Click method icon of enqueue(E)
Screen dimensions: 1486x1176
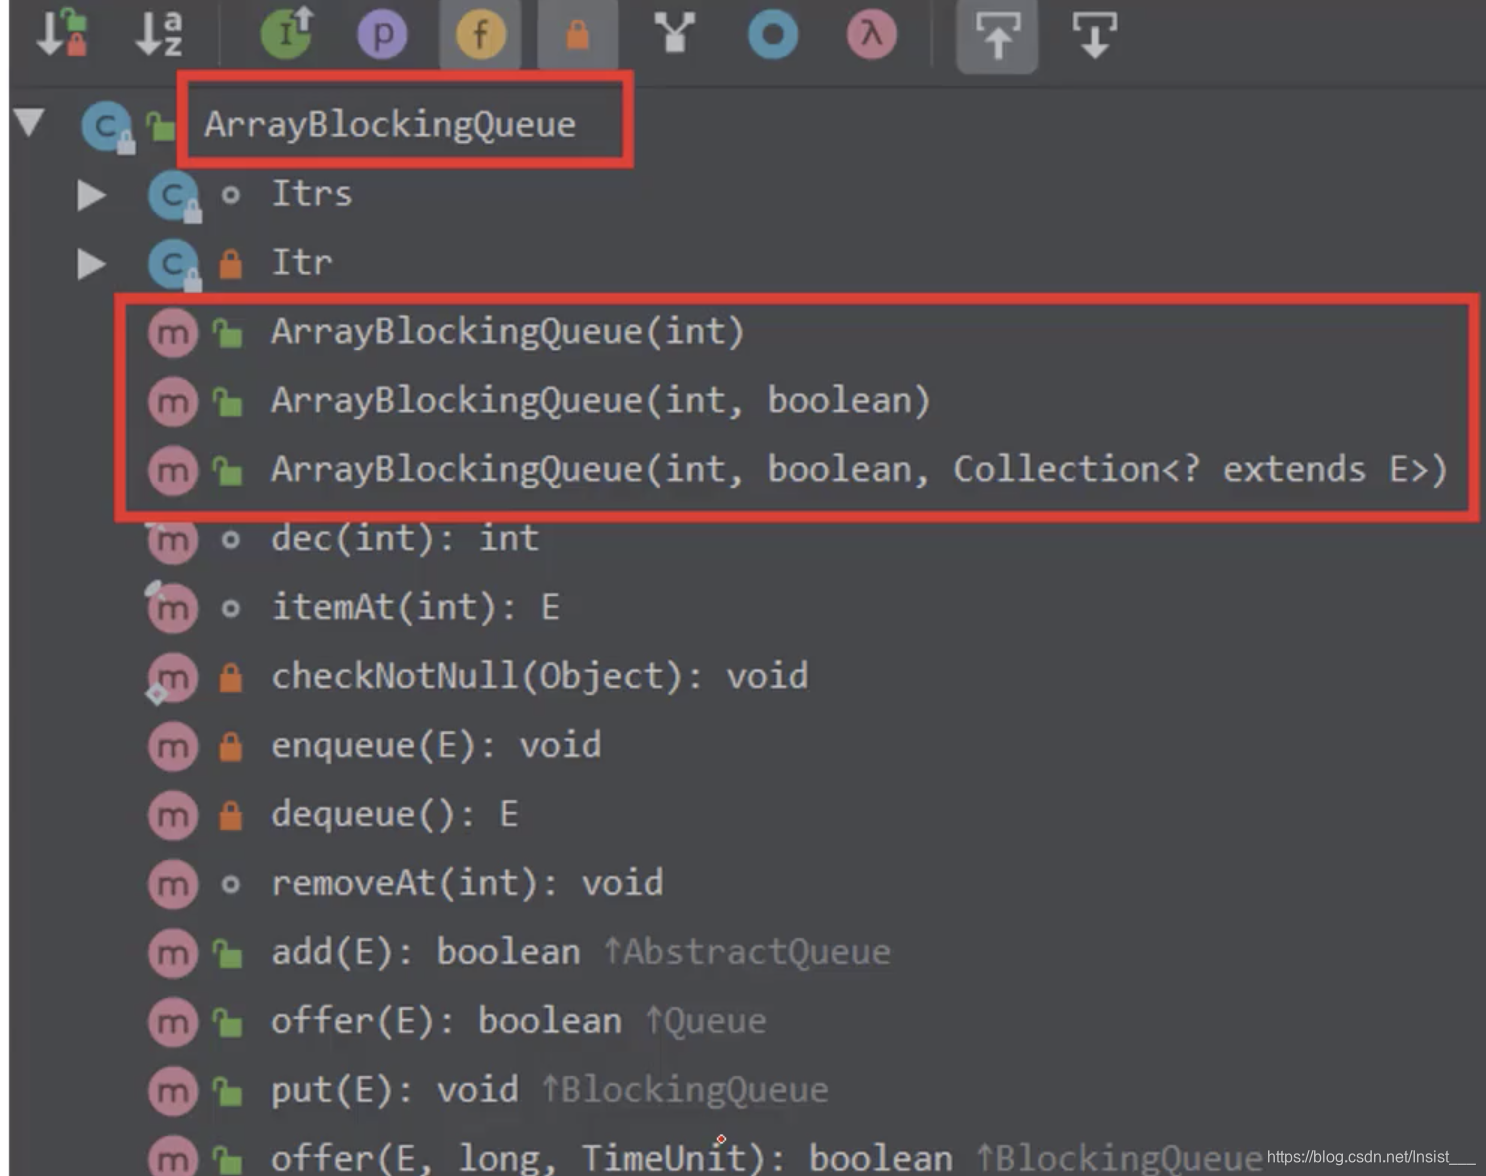coord(173,747)
